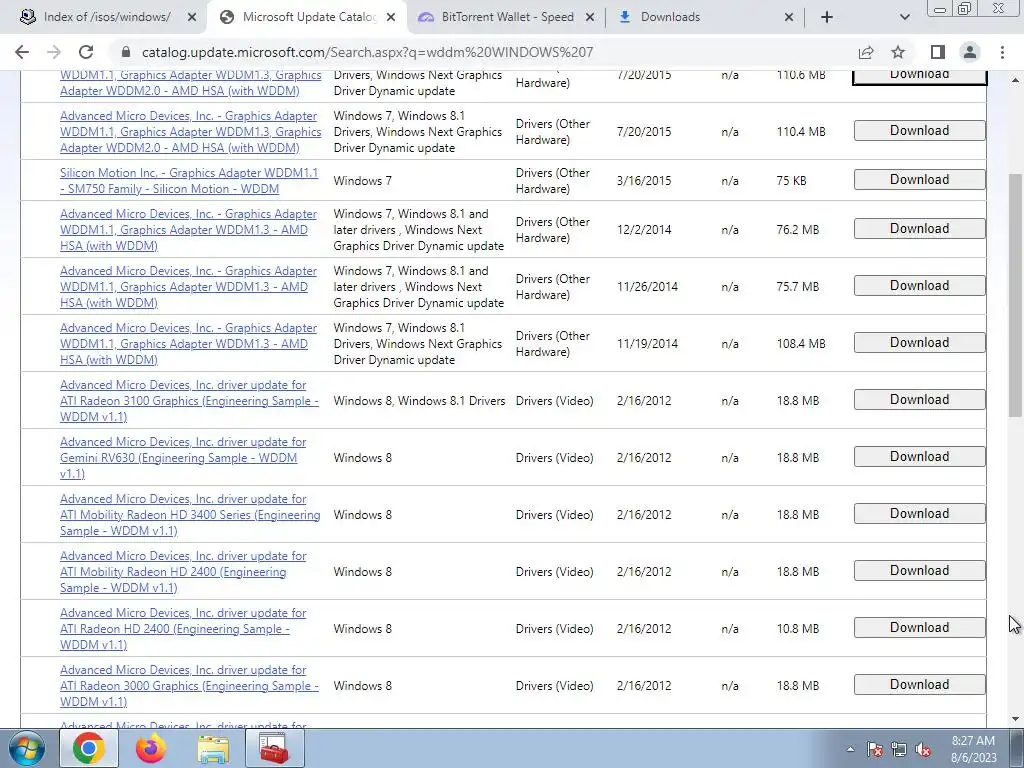Screen dimensions: 1024x768
Task: Select the 3/16/2015 date cell
Action: pos(644,181)
